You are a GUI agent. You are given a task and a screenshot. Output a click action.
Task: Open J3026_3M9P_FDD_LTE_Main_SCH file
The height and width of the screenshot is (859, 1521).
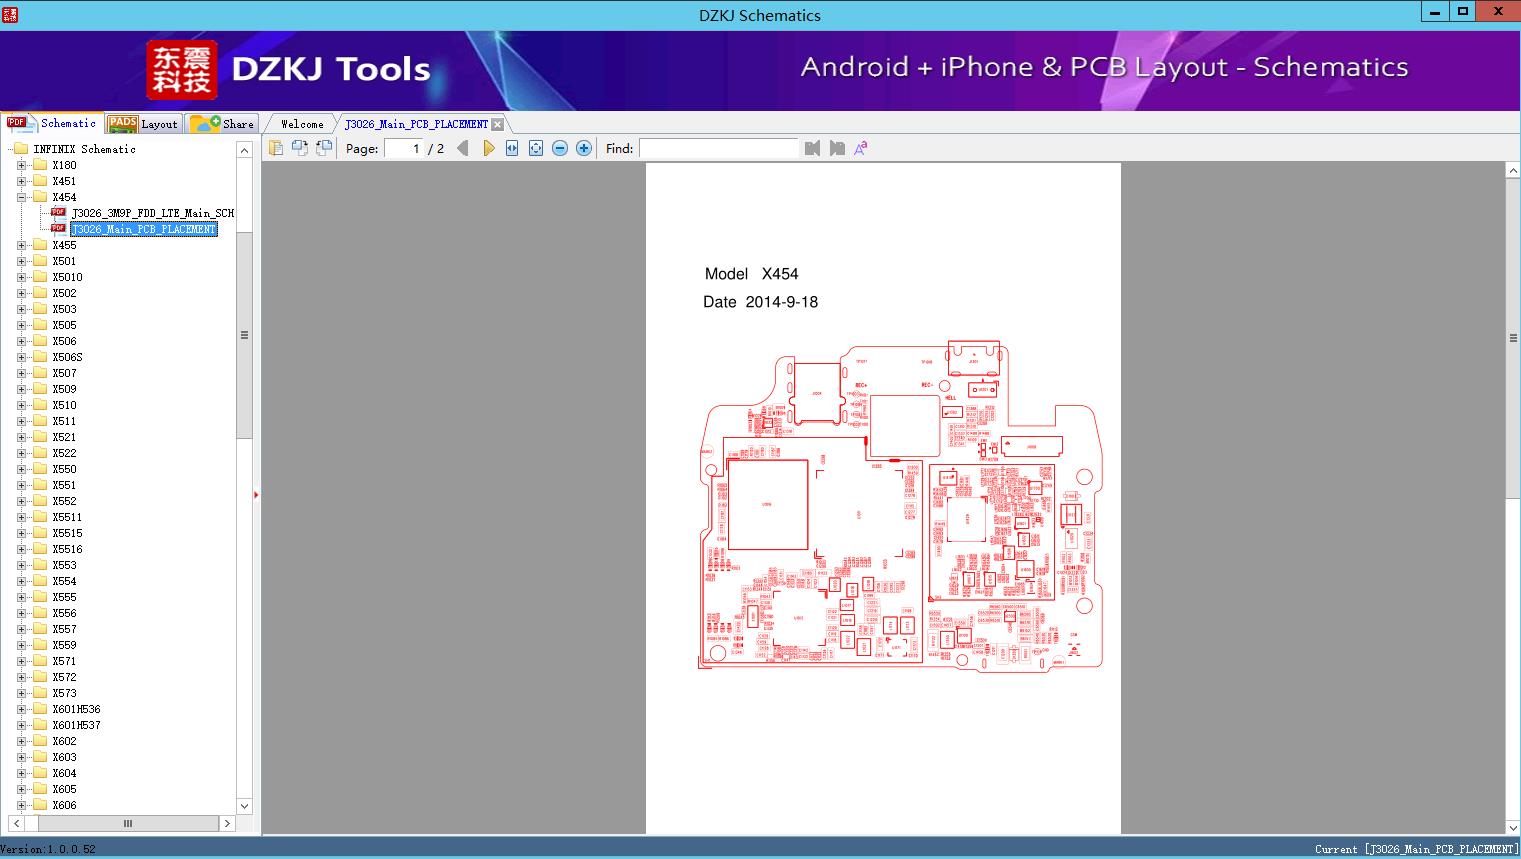[152, 213]
